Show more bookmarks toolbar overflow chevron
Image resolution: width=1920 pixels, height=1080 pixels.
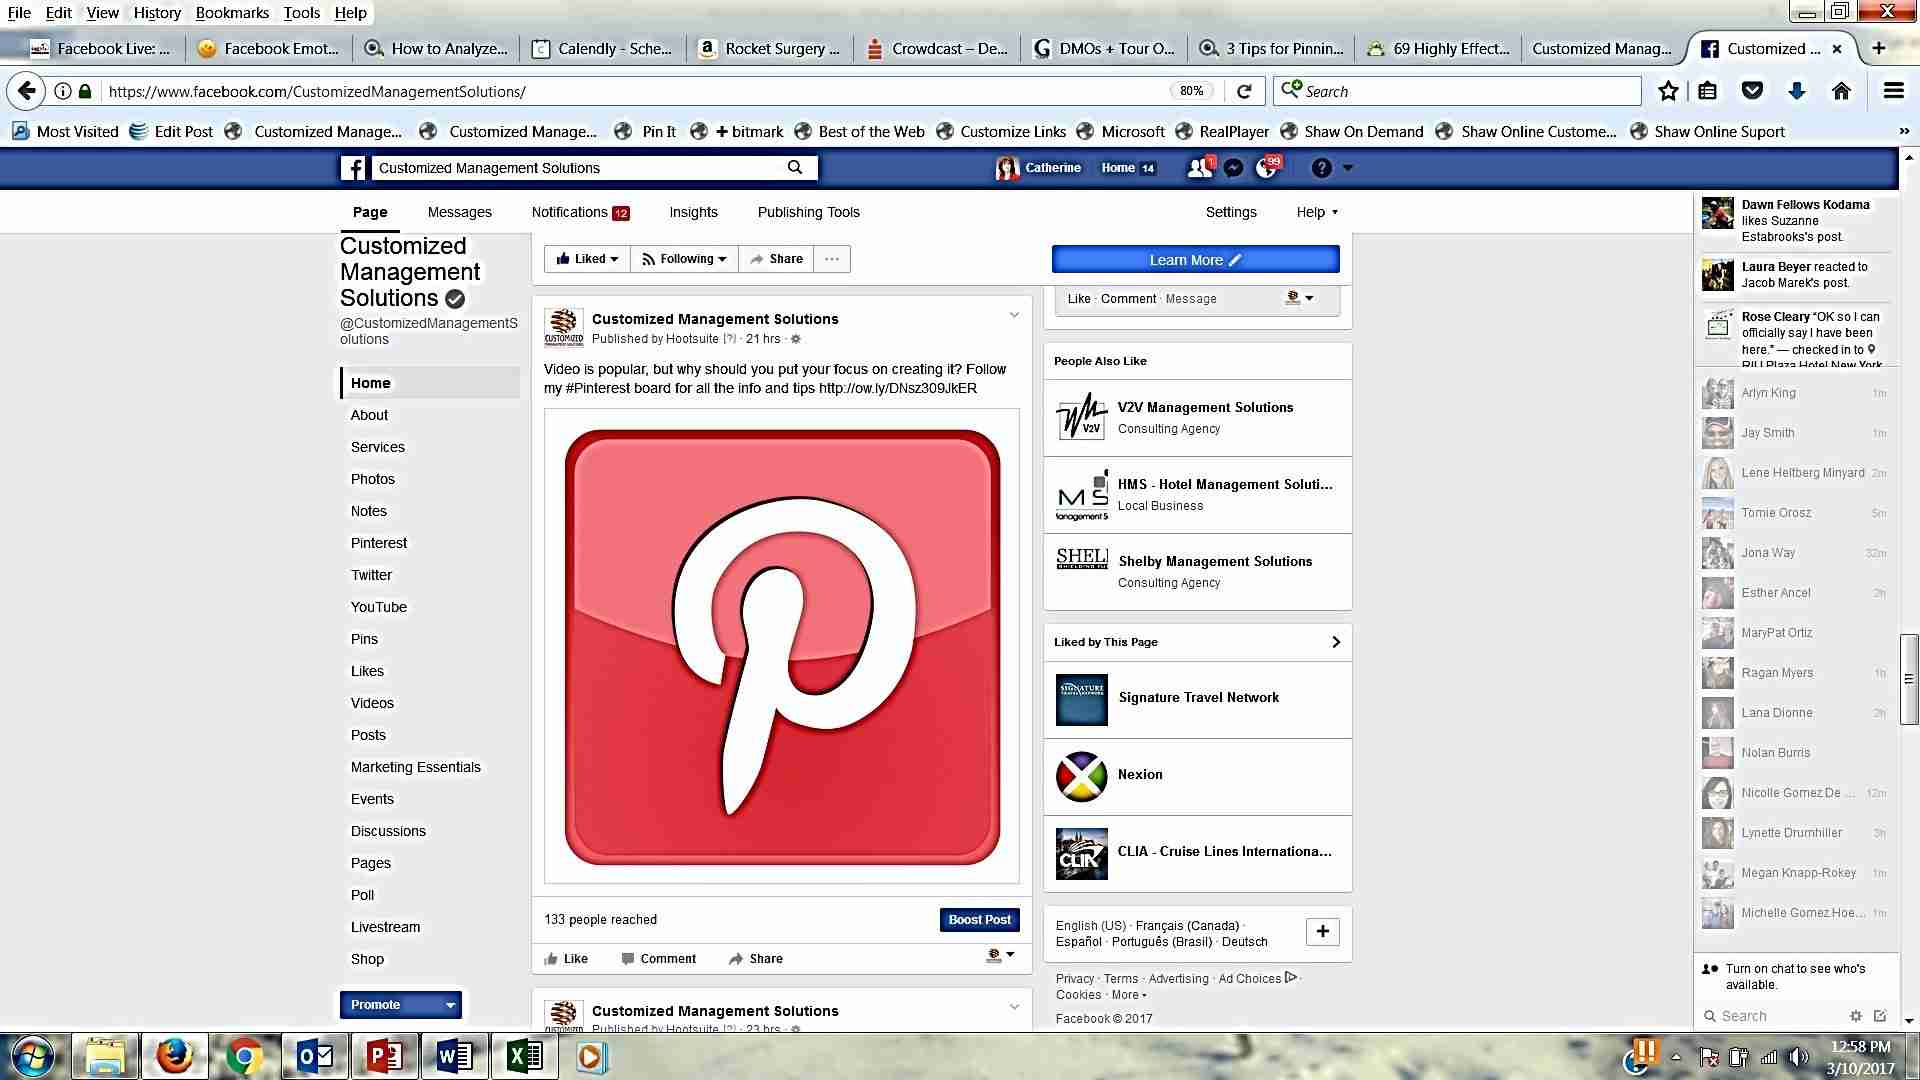tap(1903, 131)
